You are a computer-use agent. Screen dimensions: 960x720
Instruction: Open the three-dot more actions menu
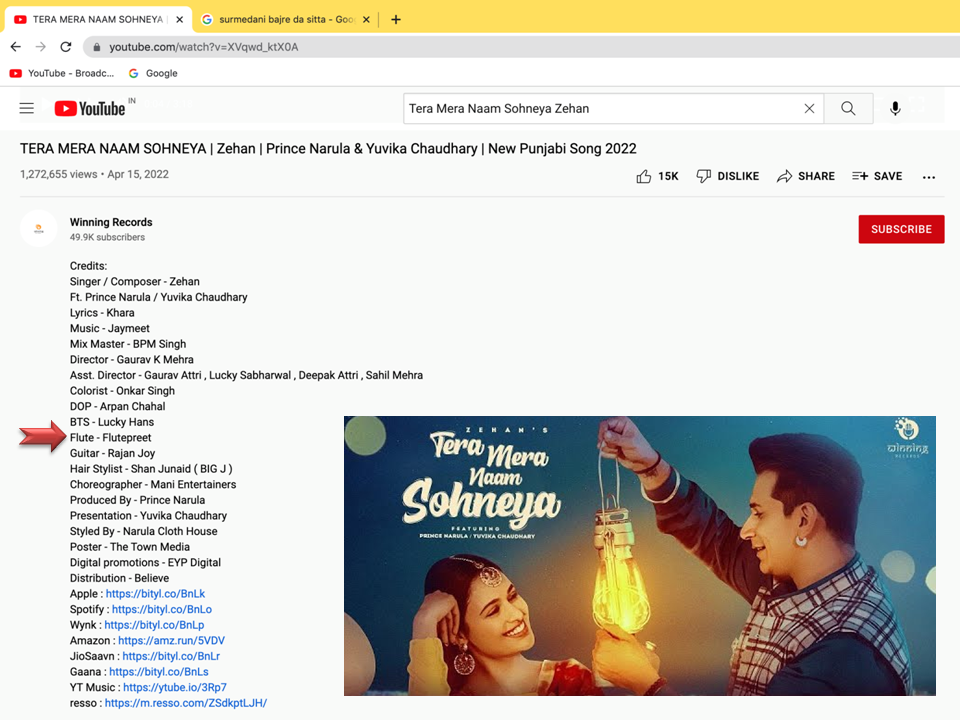[929, 177]
